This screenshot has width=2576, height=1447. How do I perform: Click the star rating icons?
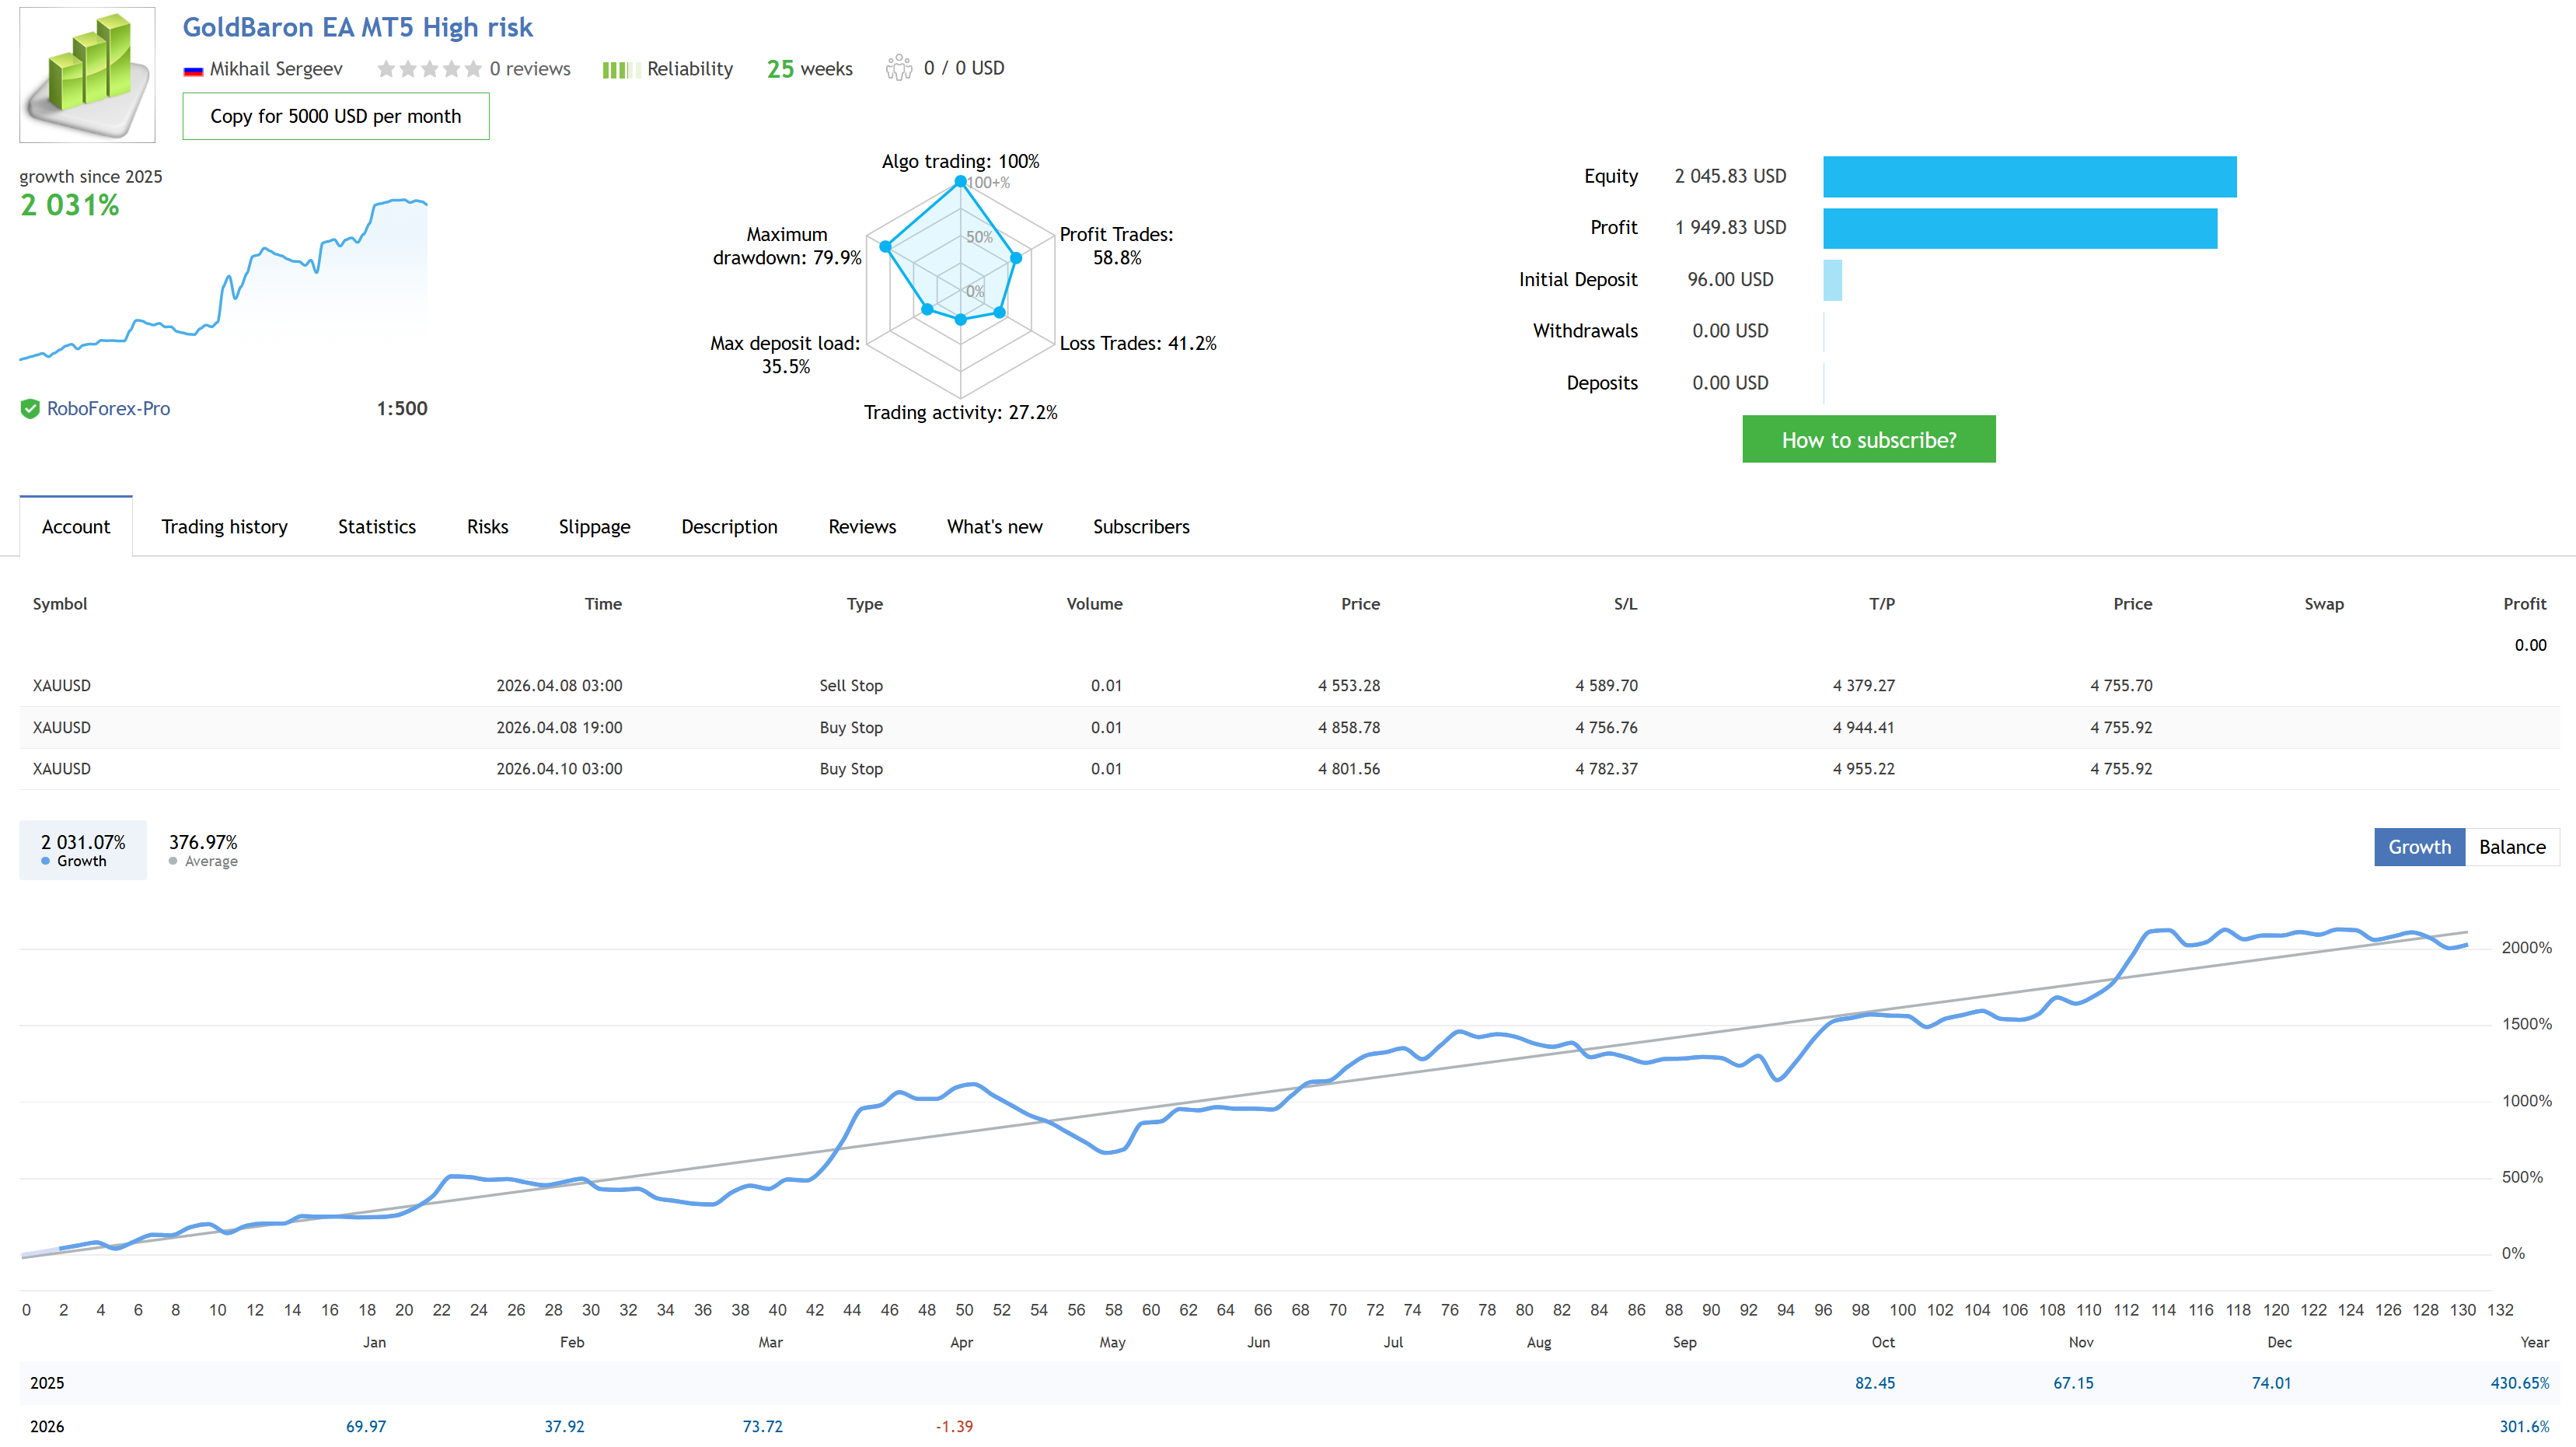point(429,69)
